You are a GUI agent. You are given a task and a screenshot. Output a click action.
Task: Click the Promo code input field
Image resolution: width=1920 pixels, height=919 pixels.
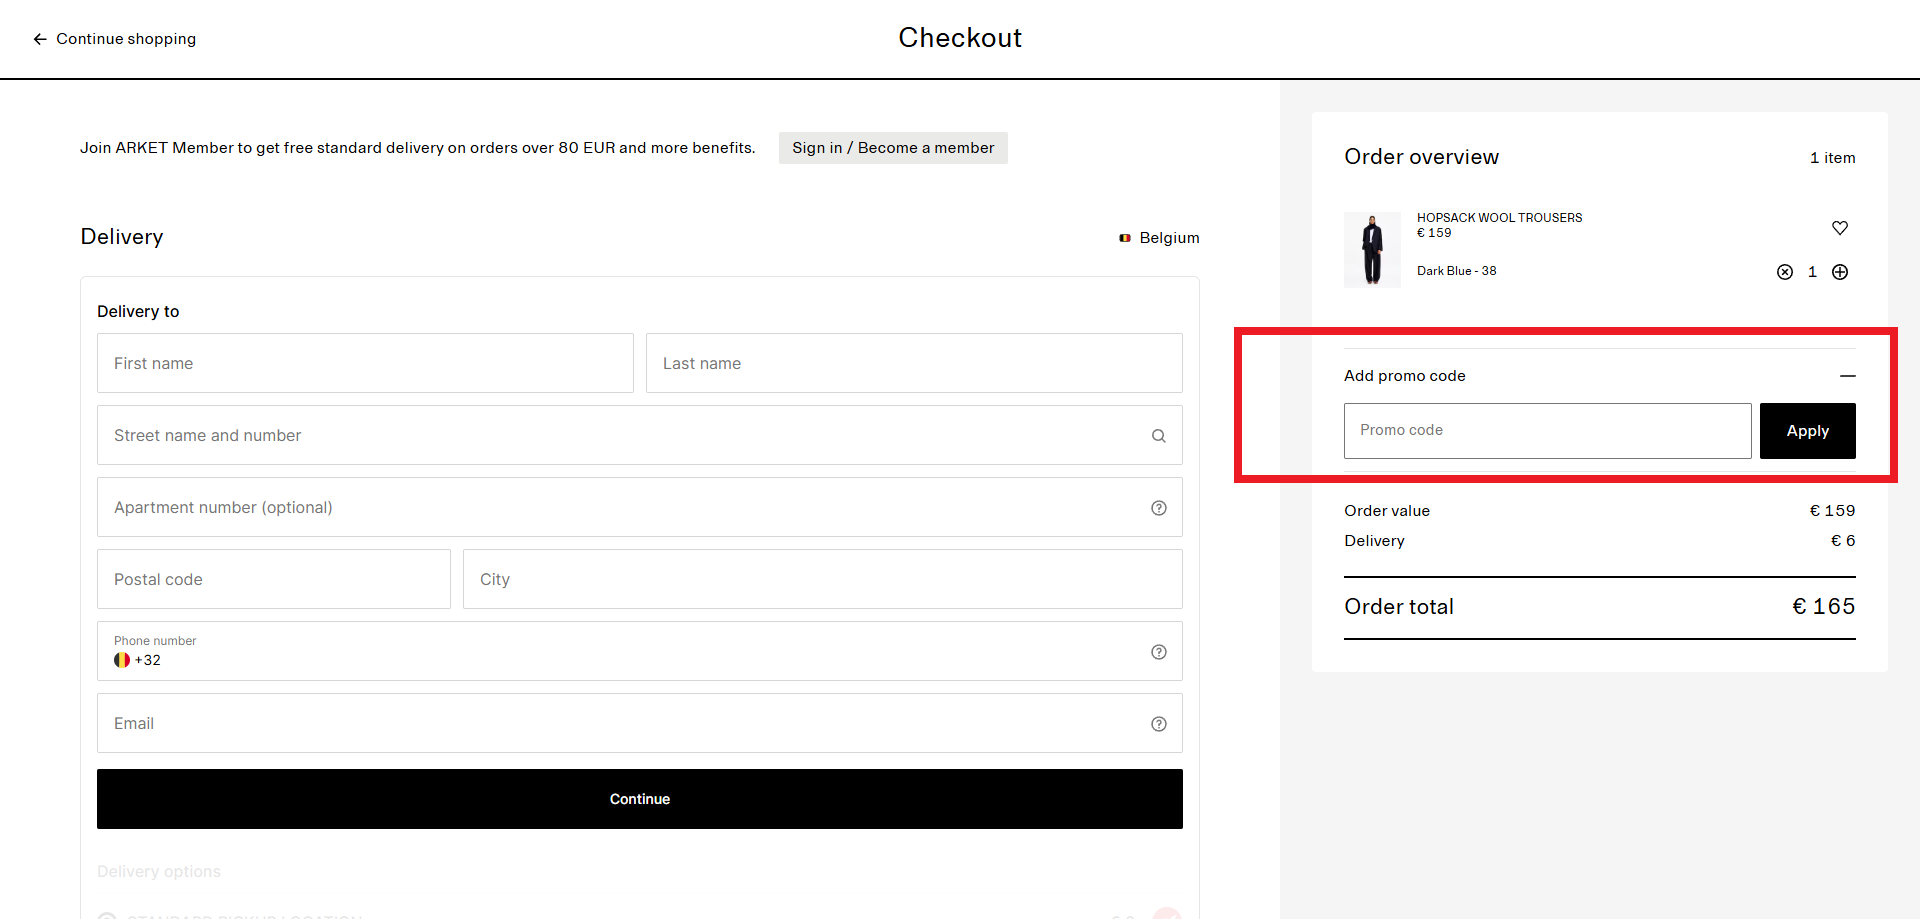click(x=1548, y=431)
